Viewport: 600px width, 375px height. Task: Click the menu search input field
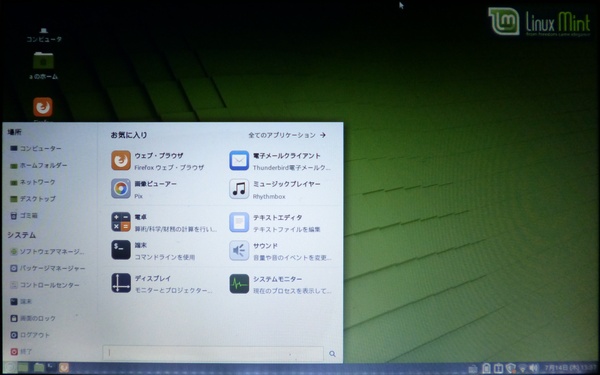(x=213, y=353)
